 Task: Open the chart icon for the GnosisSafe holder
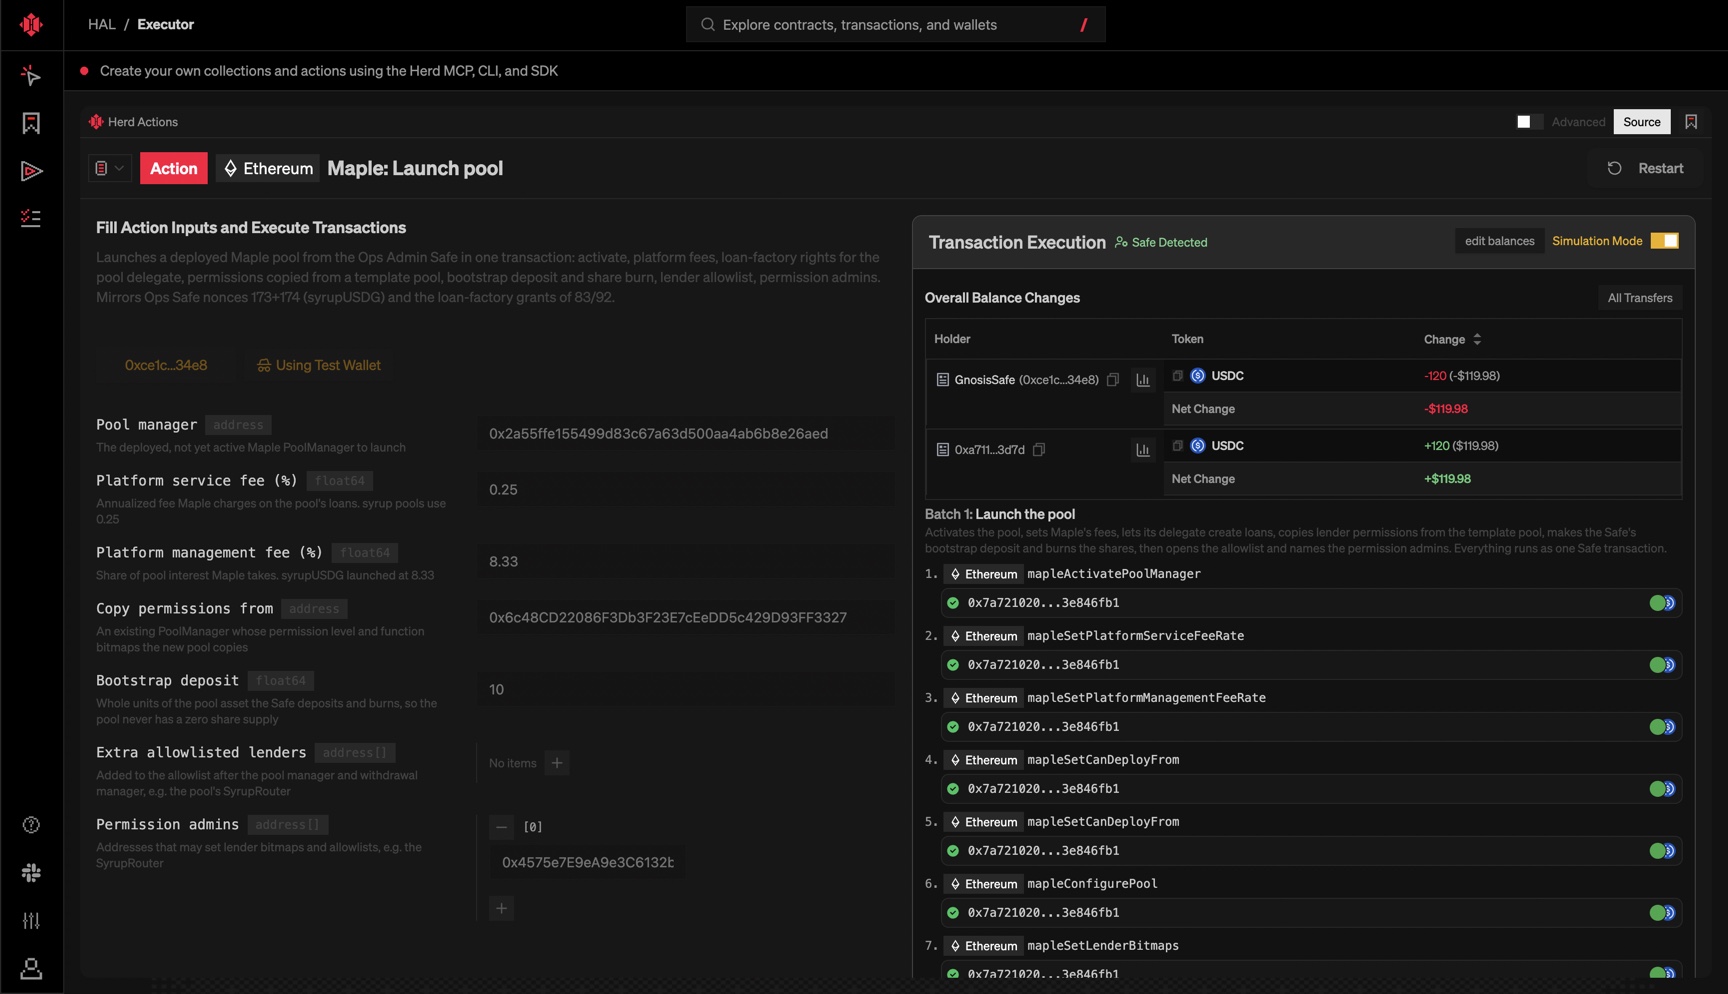coord(1143,380)
